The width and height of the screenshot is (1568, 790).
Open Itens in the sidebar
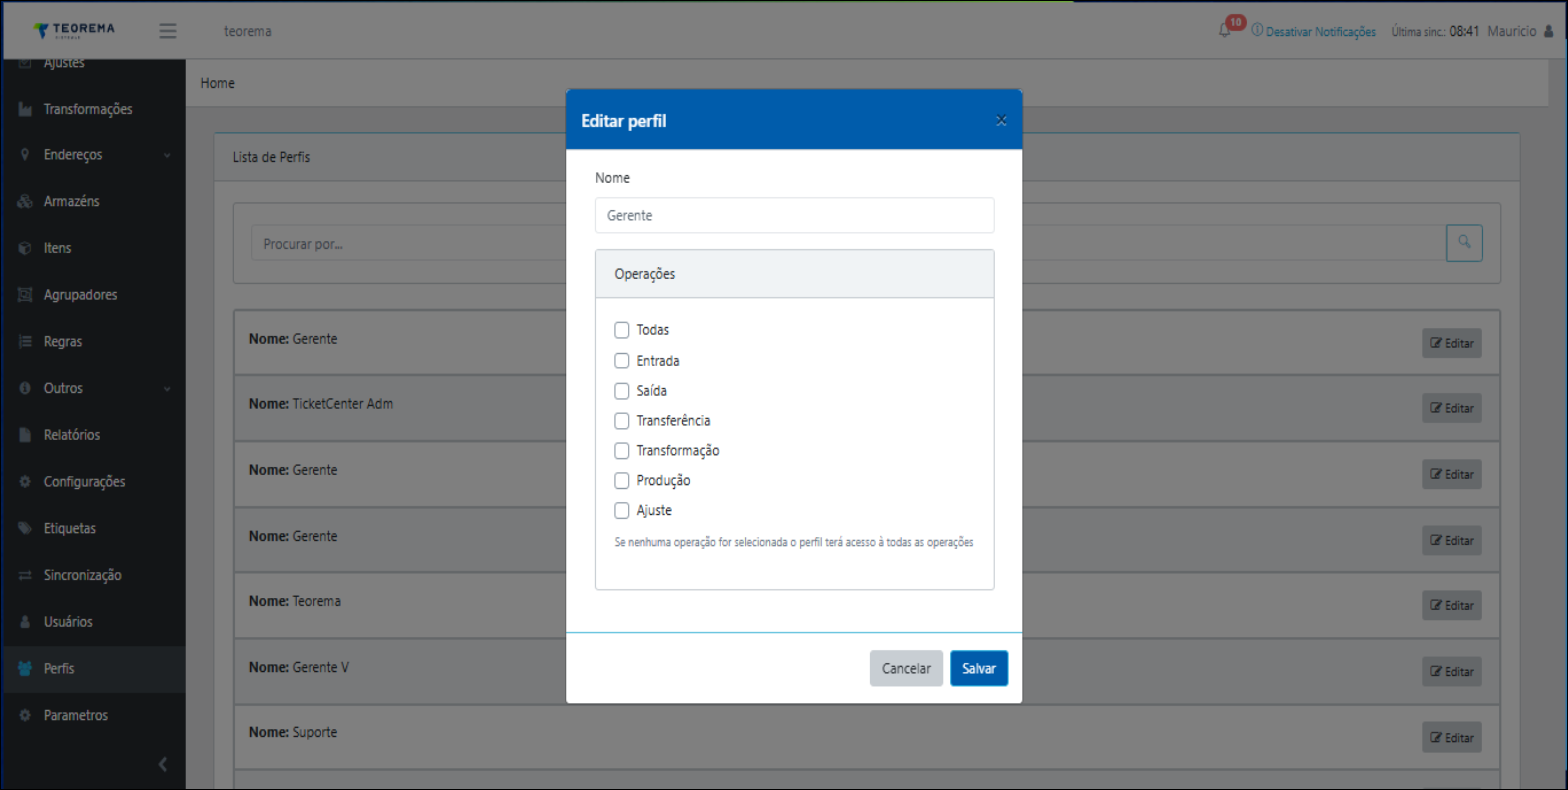click(58, 248)
